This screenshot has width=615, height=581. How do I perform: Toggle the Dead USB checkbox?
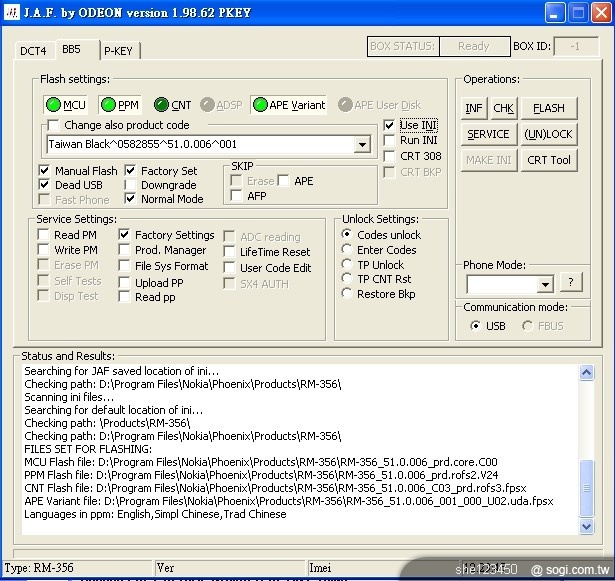point(44,184)
